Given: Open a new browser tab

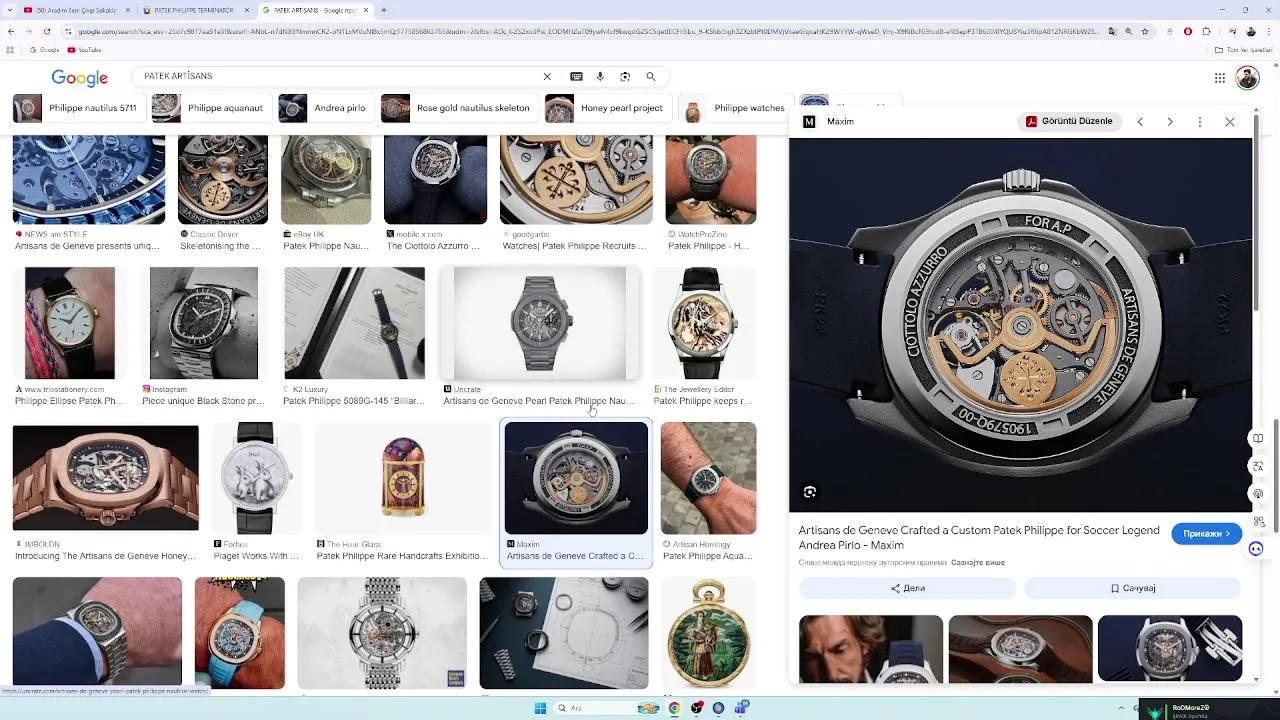Looking at the screenshot, I should (x=384, y=10).
